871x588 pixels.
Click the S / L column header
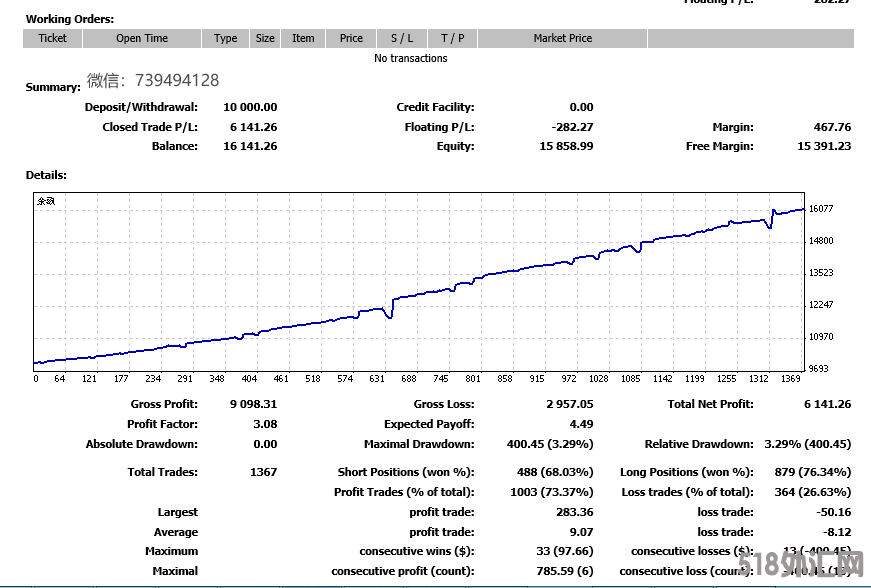tap(401, 39)
